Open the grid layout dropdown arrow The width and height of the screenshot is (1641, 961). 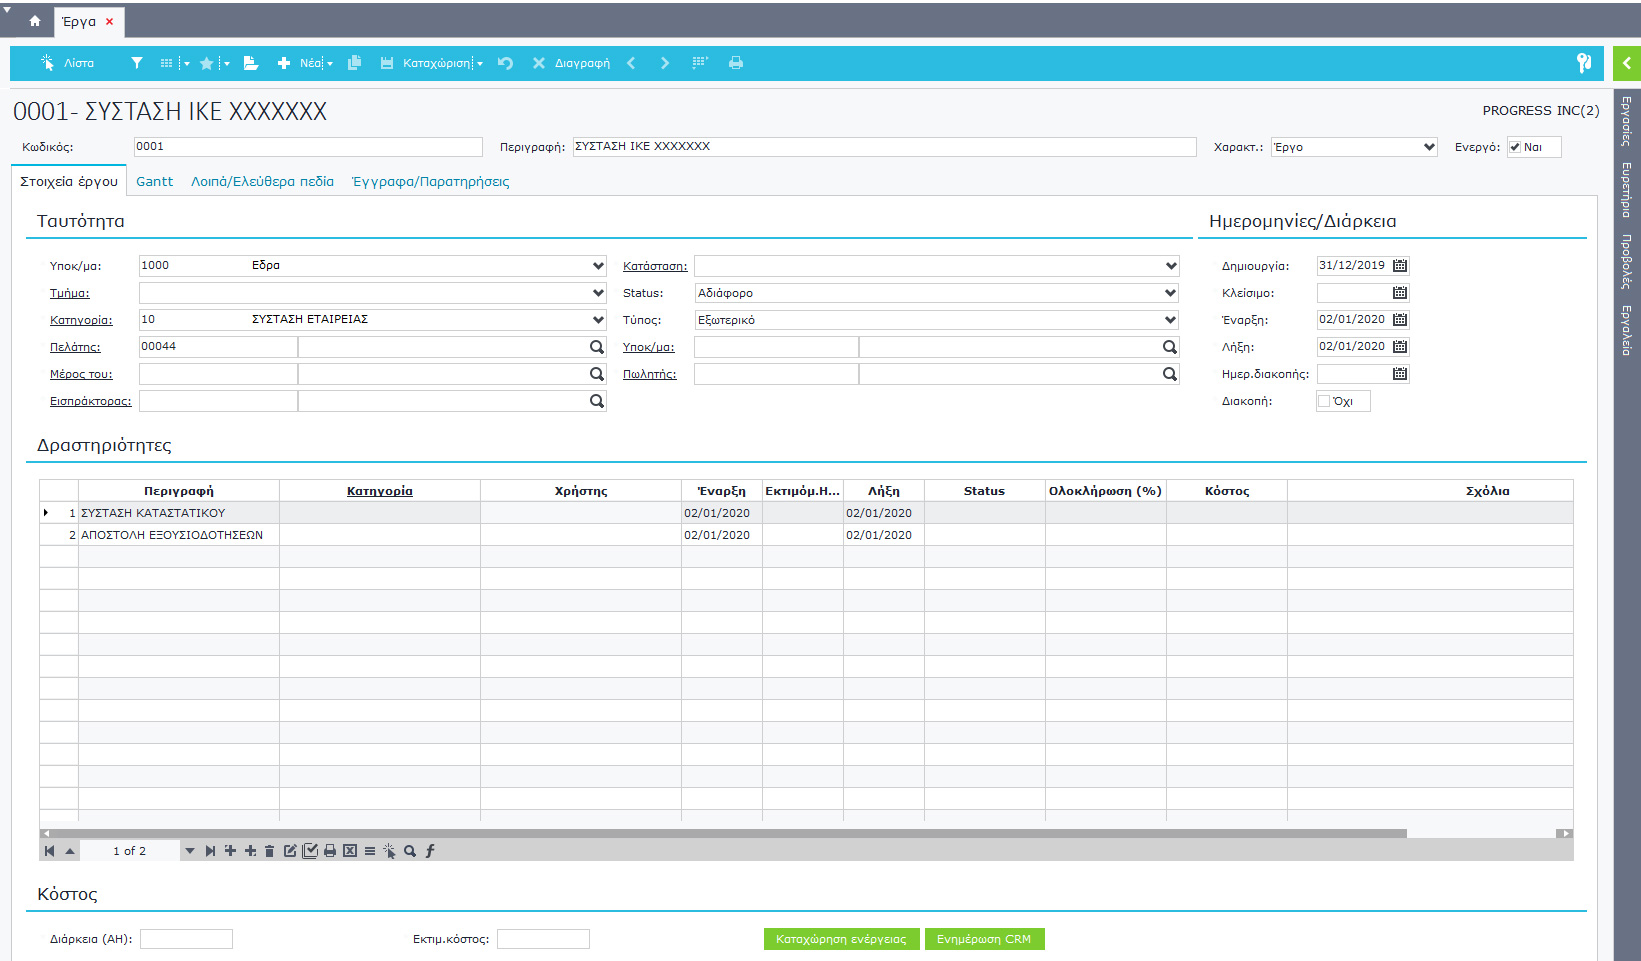(186, 64)
